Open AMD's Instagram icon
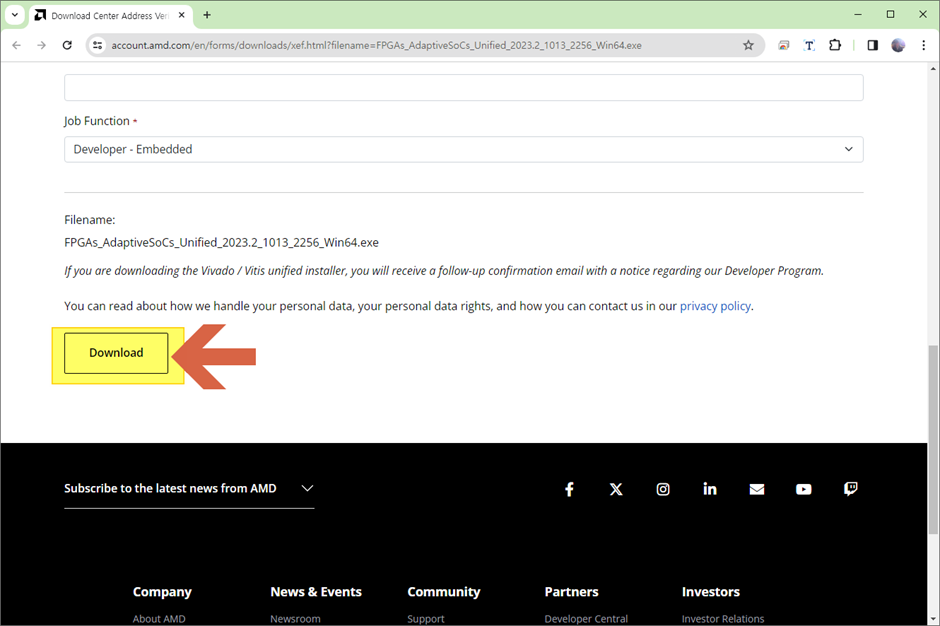The image size is (940, 626). pos(663,489)
